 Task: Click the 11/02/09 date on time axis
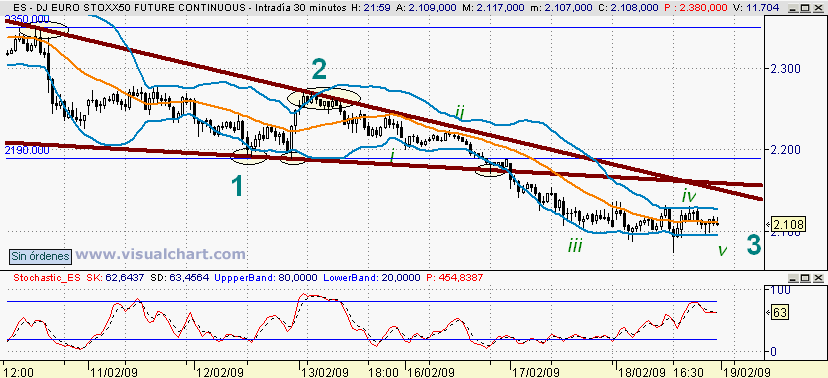115,372
